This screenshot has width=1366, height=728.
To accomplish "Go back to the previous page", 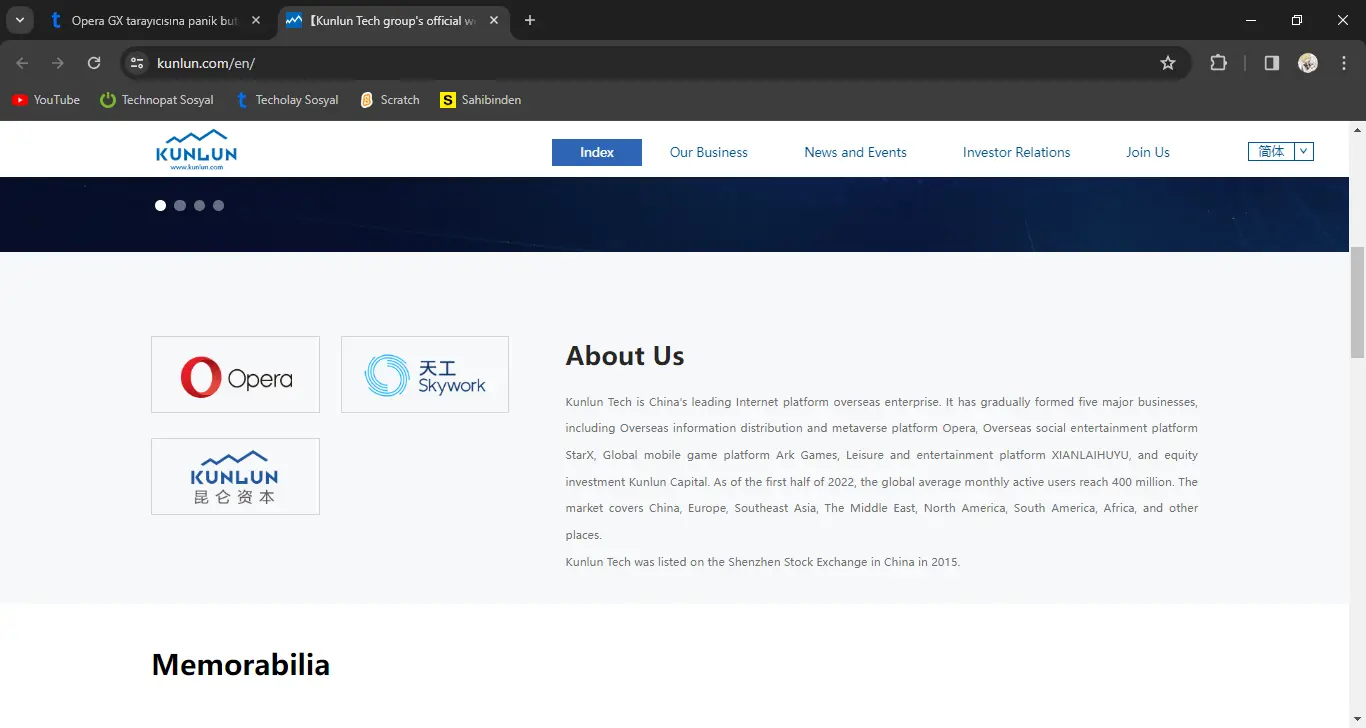I will 22,63.
